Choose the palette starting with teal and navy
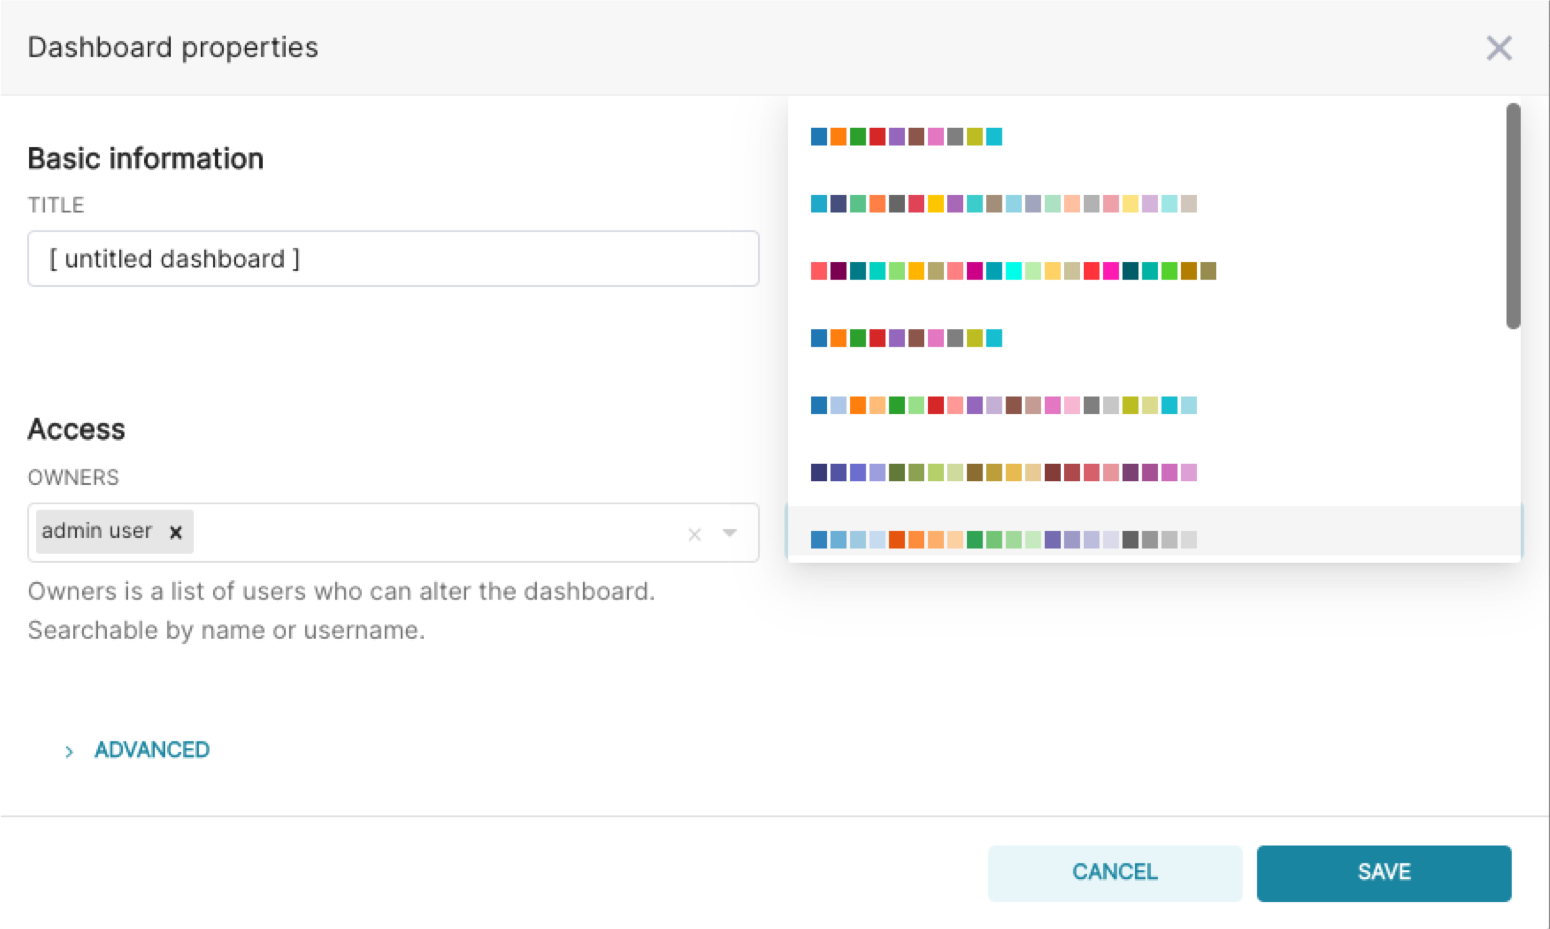1550x929 pixels. (1003, 204)
